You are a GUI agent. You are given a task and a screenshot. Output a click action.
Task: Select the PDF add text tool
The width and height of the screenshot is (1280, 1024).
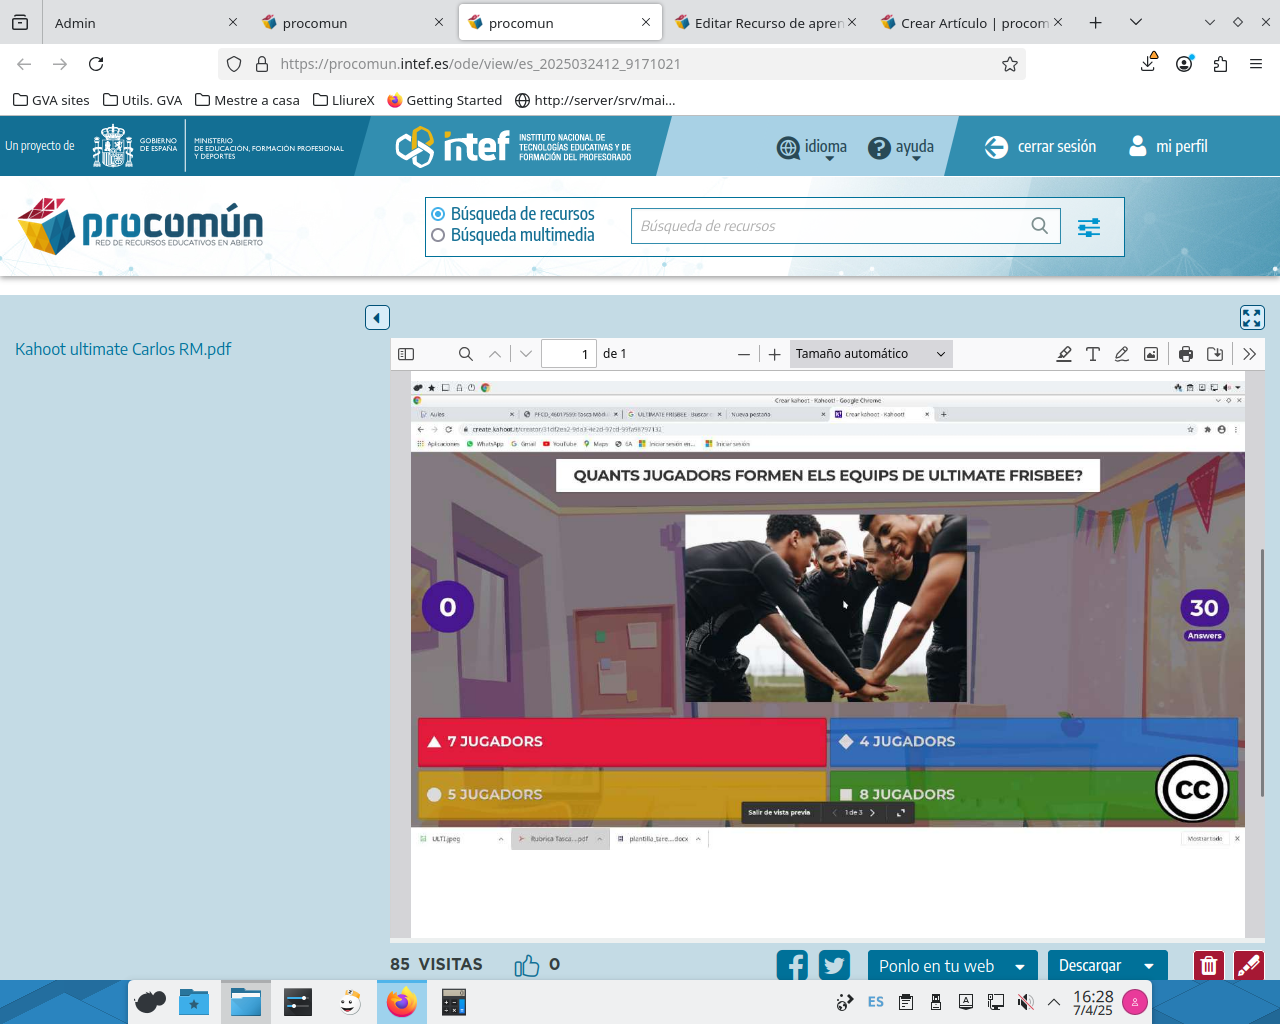(x=1093, y=354)
